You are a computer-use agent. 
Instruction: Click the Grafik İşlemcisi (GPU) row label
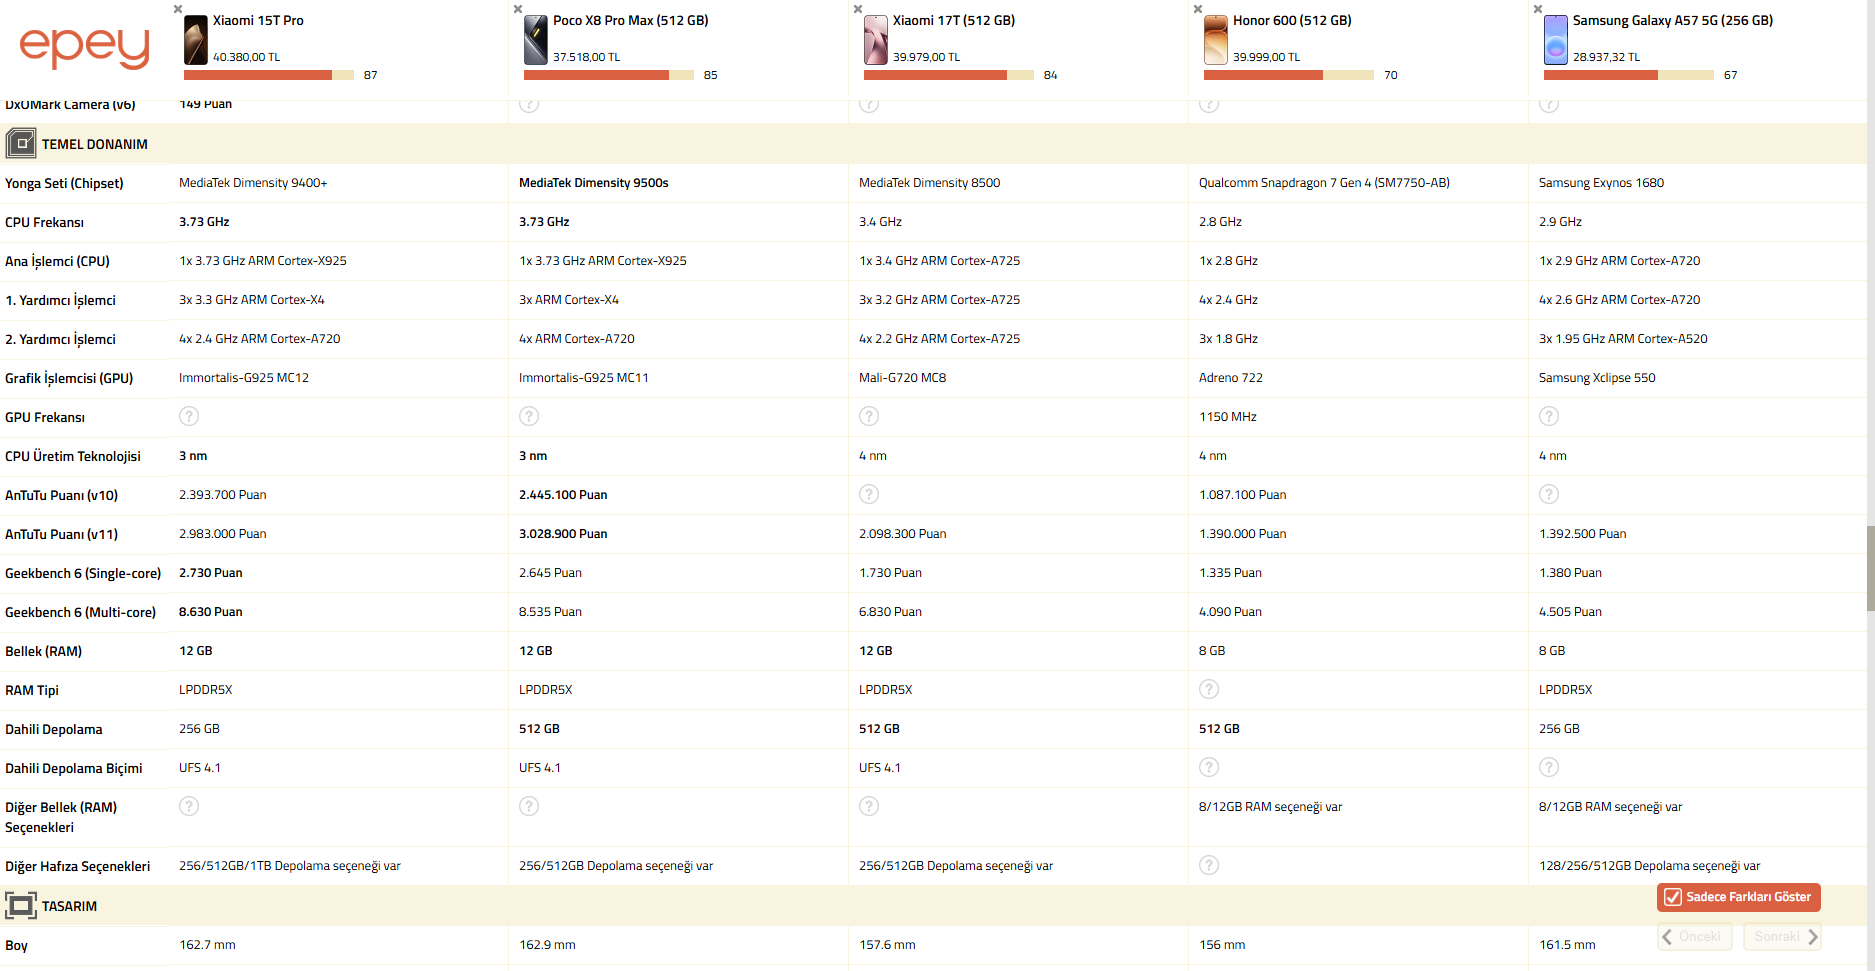pos(69,378)
